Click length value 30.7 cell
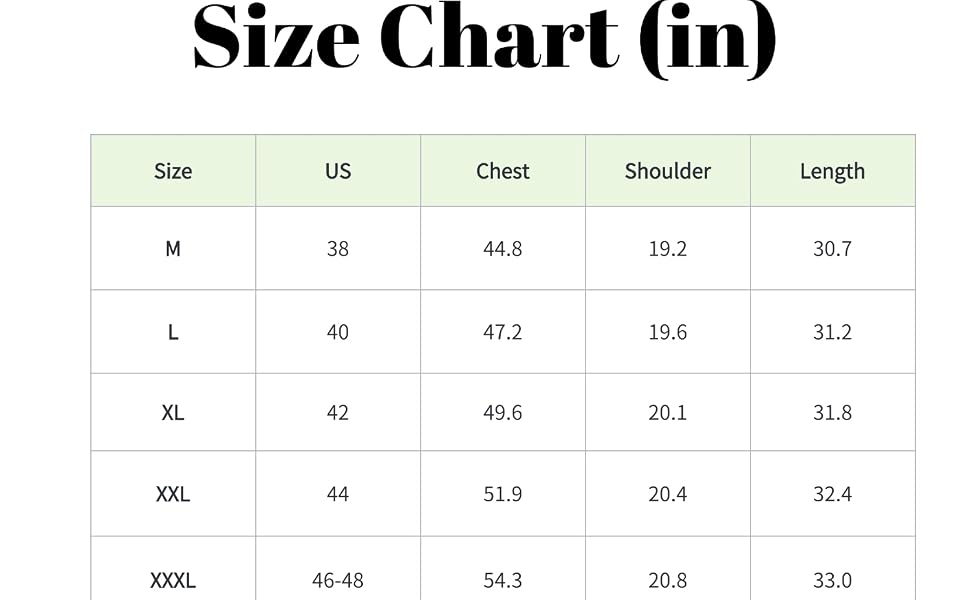 (x=833, y=249)
